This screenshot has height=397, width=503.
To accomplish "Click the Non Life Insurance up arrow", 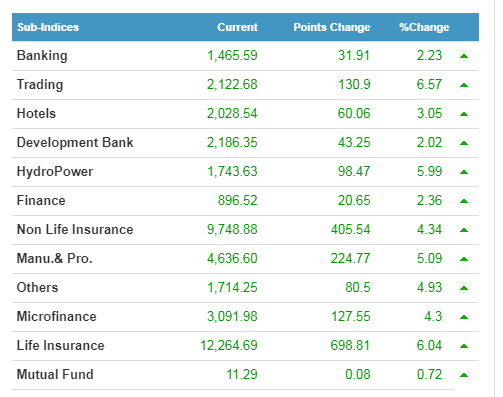I will point(464,230).
